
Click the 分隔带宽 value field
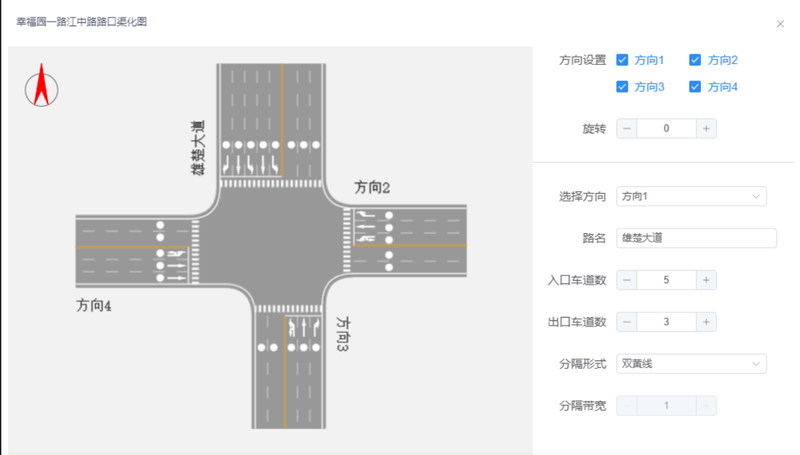point(666,406)
